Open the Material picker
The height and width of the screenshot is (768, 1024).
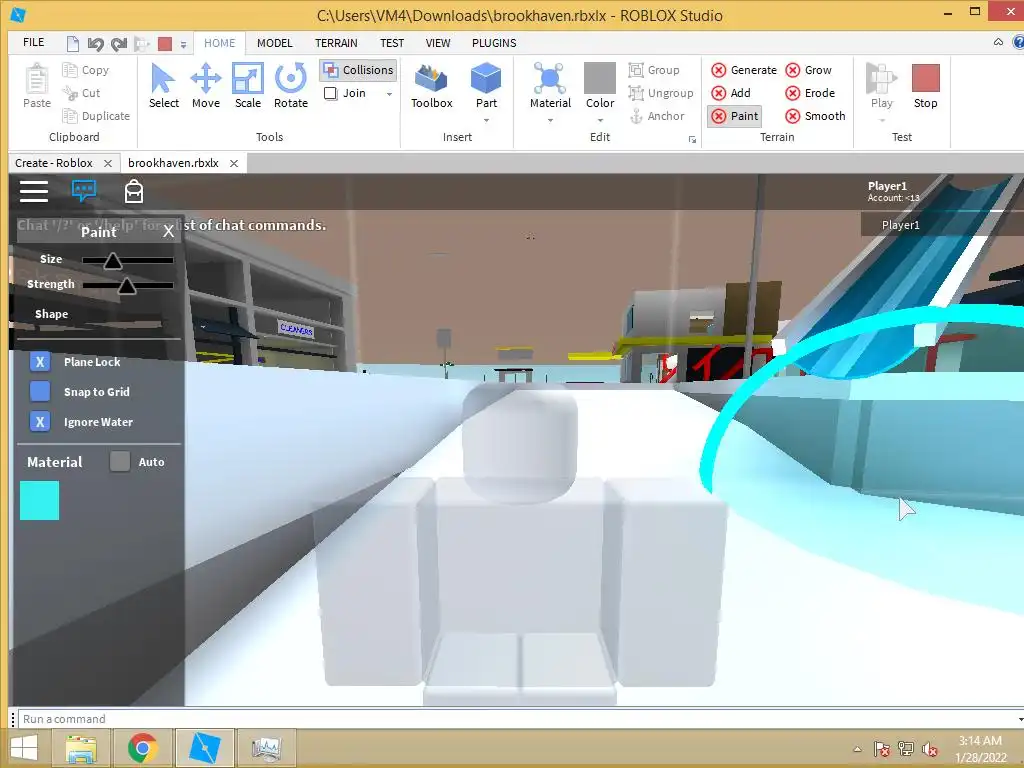pyautogui.click(x=550, y=86)
